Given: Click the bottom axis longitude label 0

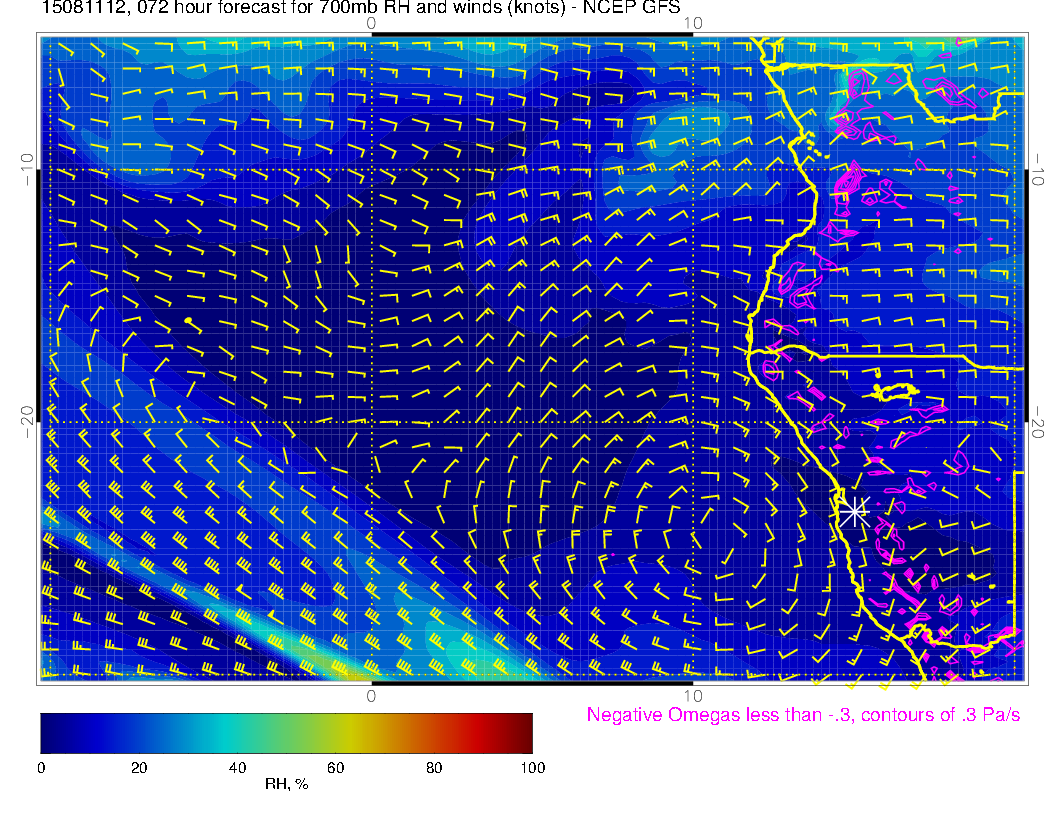Looking at the screenshot, I should 371,695.
